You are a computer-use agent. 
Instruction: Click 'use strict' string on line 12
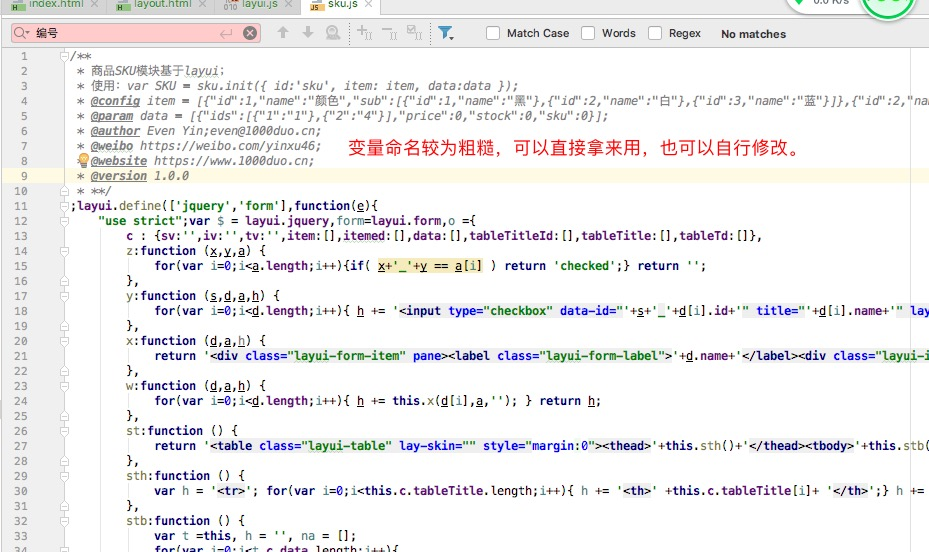click(x=140, y=221)
